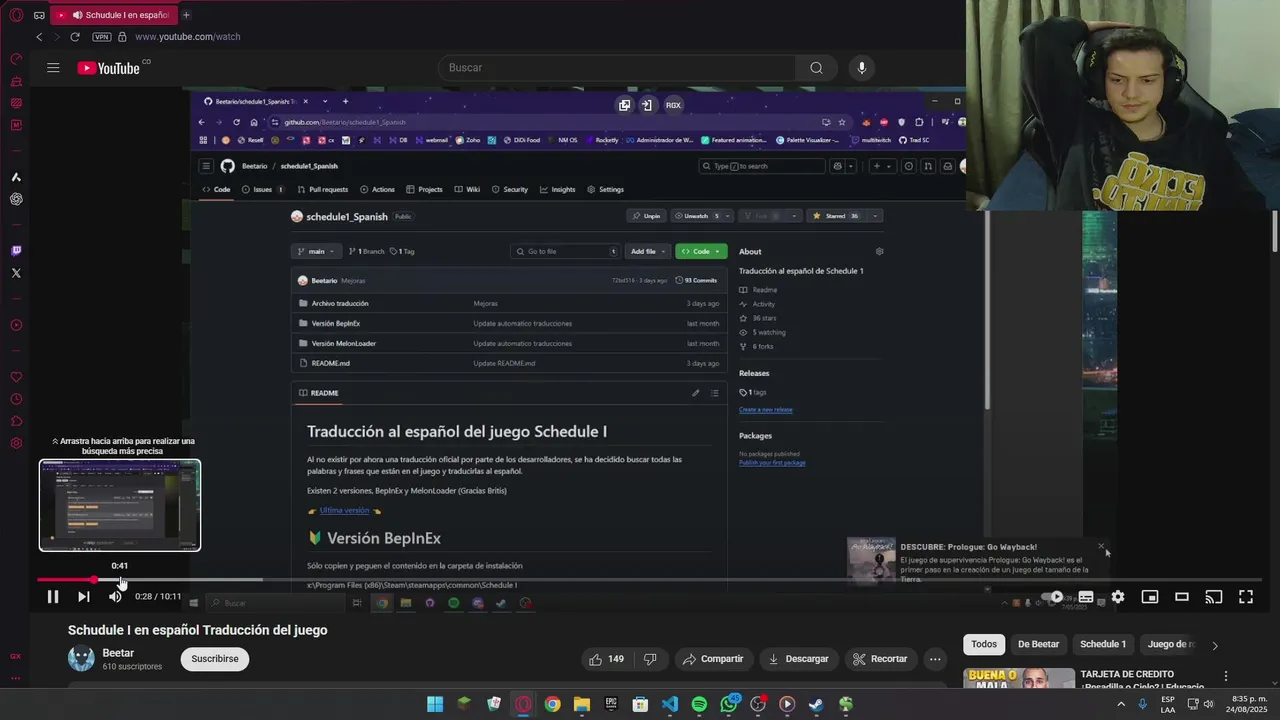
Task: Select the Todos filter chip
Action: [x=984, y=645]
